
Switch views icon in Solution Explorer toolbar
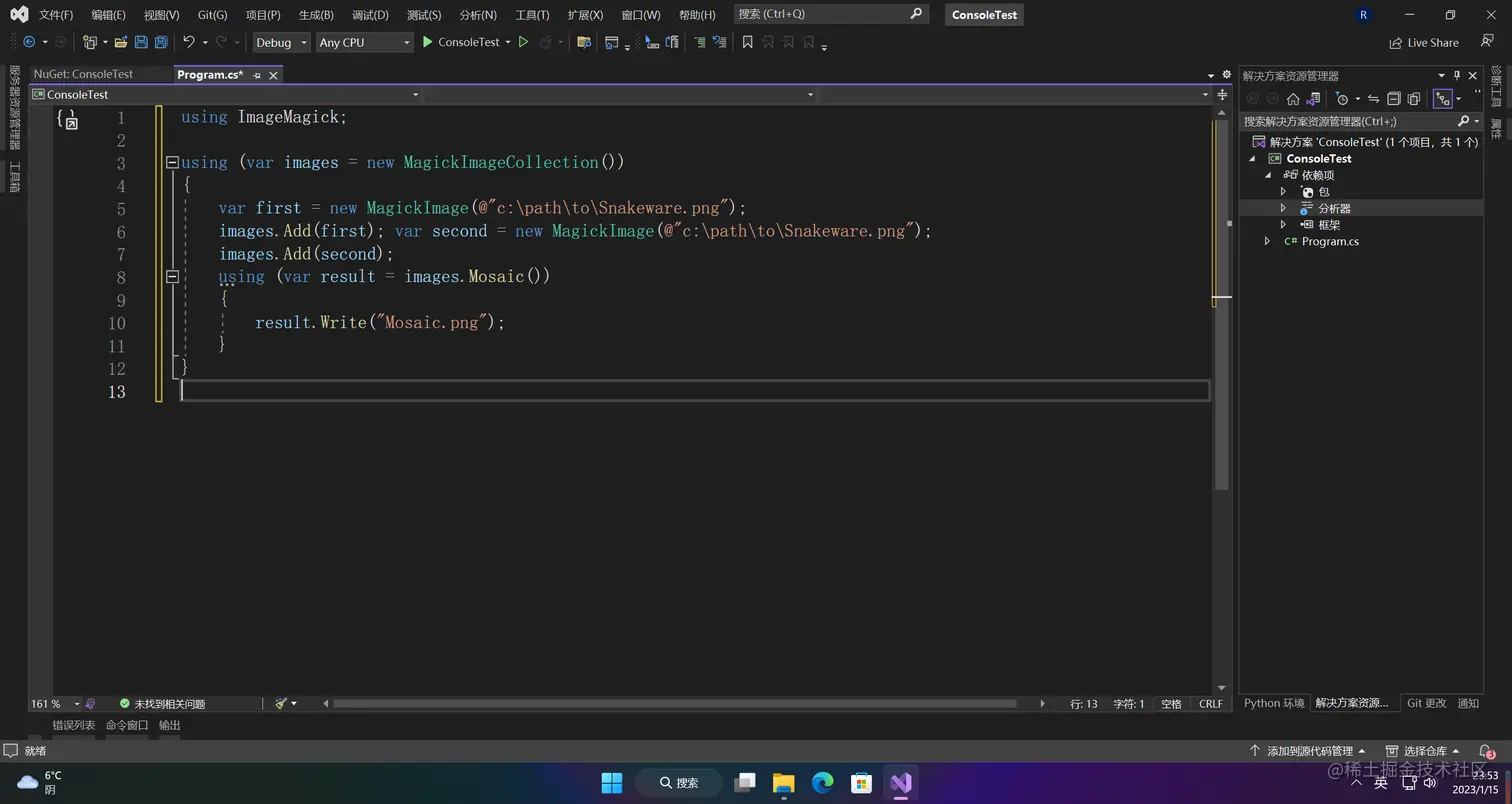coord(1314,99)
